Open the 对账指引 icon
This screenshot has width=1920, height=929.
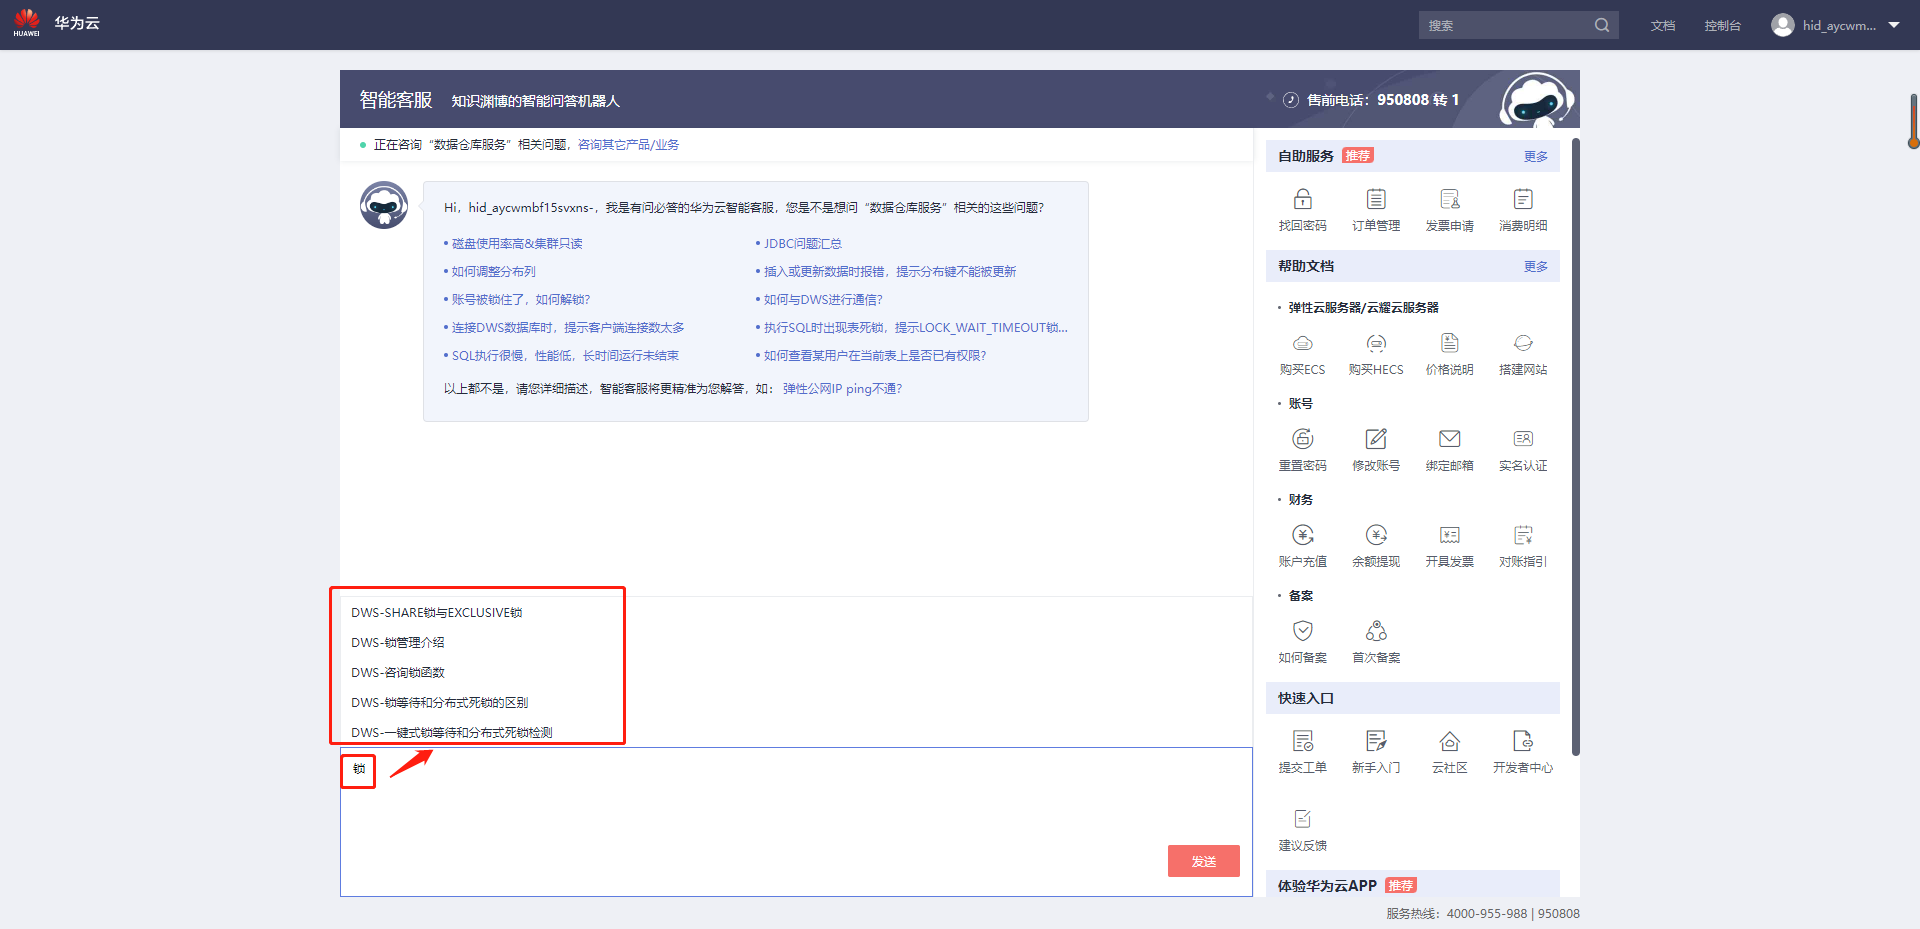pyautogui.click(x=1523, y=535)
